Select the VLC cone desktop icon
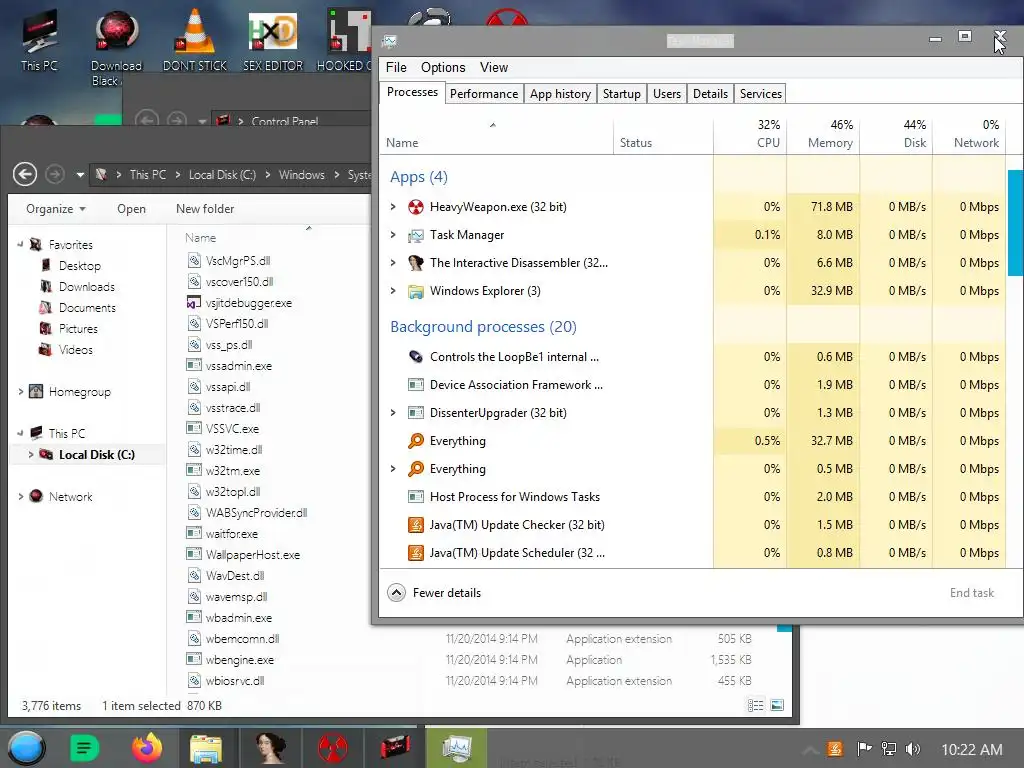 [x=195, y=40]
